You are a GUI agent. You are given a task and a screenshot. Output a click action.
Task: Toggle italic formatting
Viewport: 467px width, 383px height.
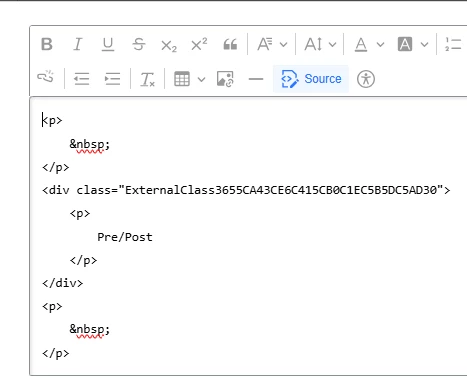point(77,44)
